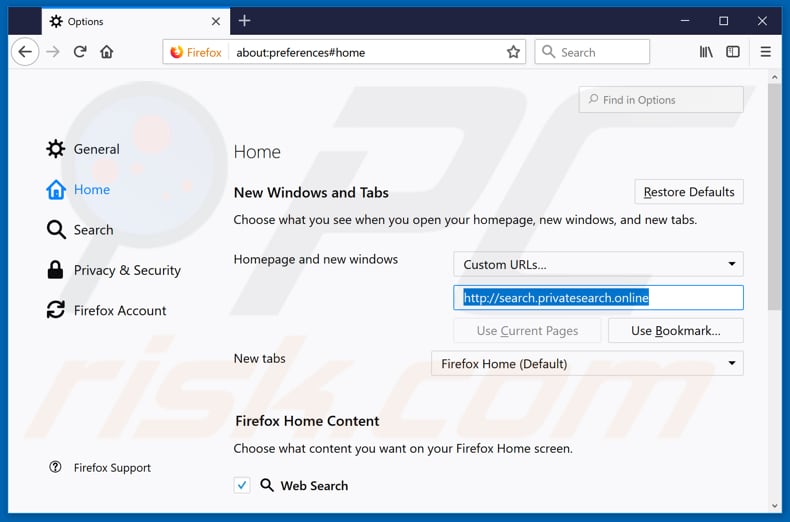Open the Firefox Support link
Viewport: 790px width, 522px height.
coord(100,468)
